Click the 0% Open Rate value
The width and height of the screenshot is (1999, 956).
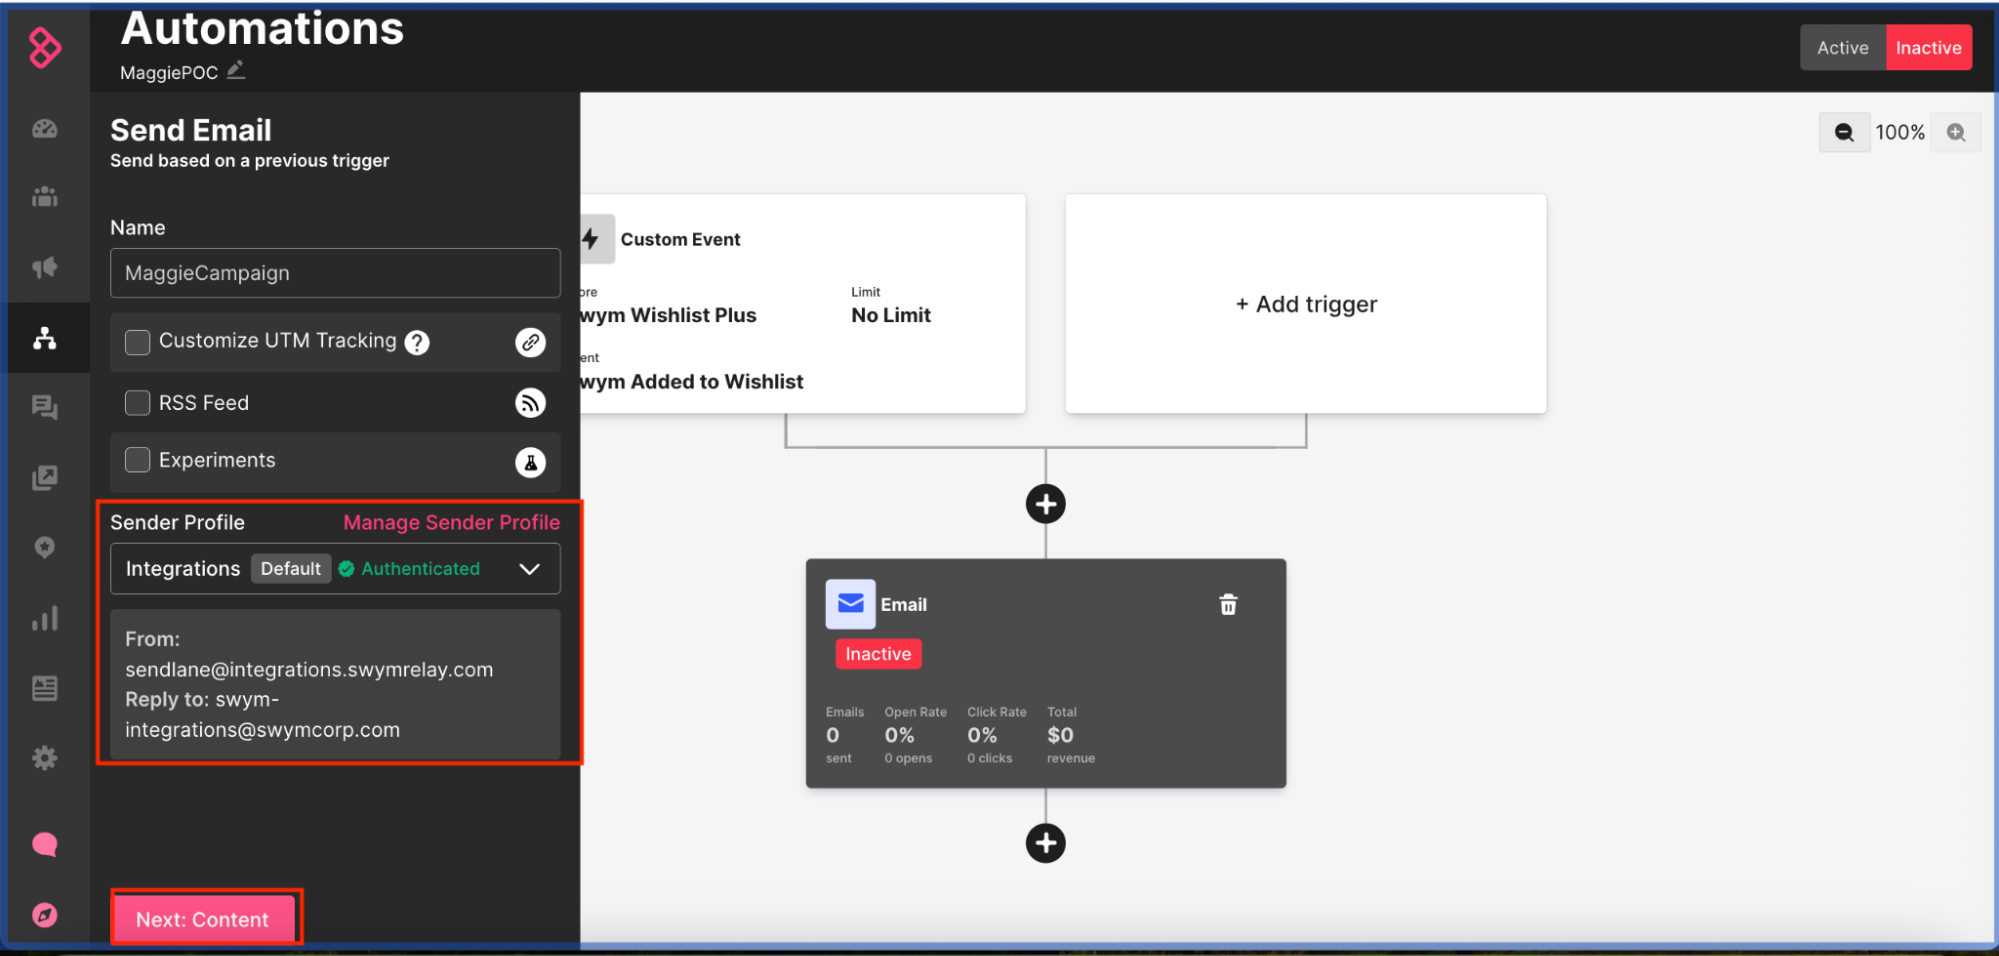coord(899,735)
